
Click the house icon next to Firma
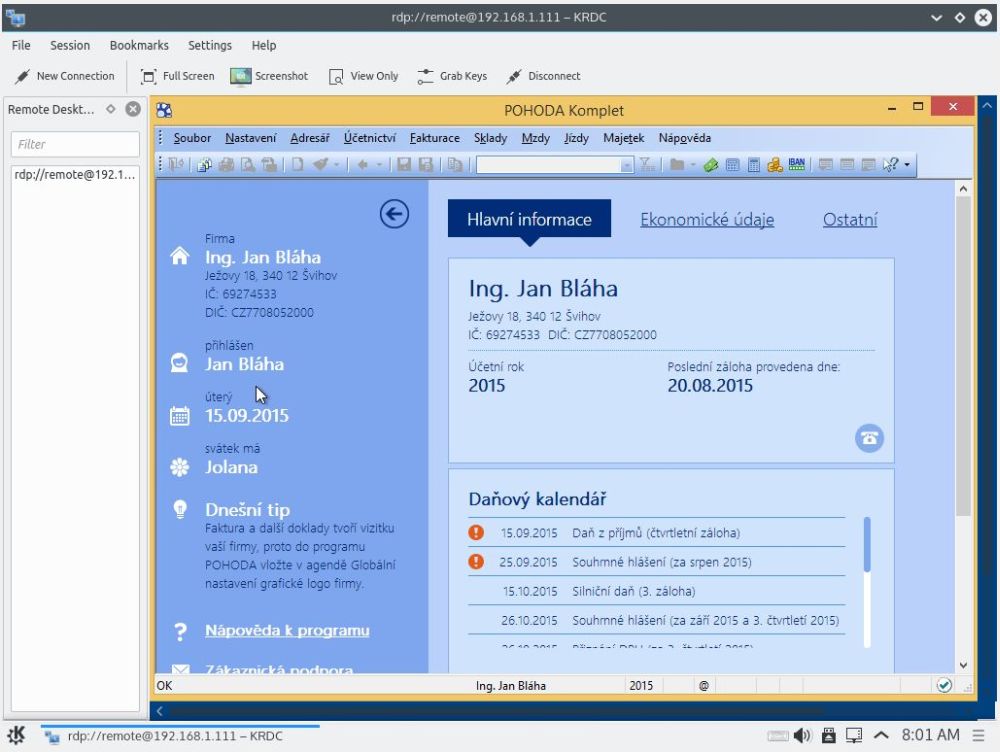click(x=180, y=256)
